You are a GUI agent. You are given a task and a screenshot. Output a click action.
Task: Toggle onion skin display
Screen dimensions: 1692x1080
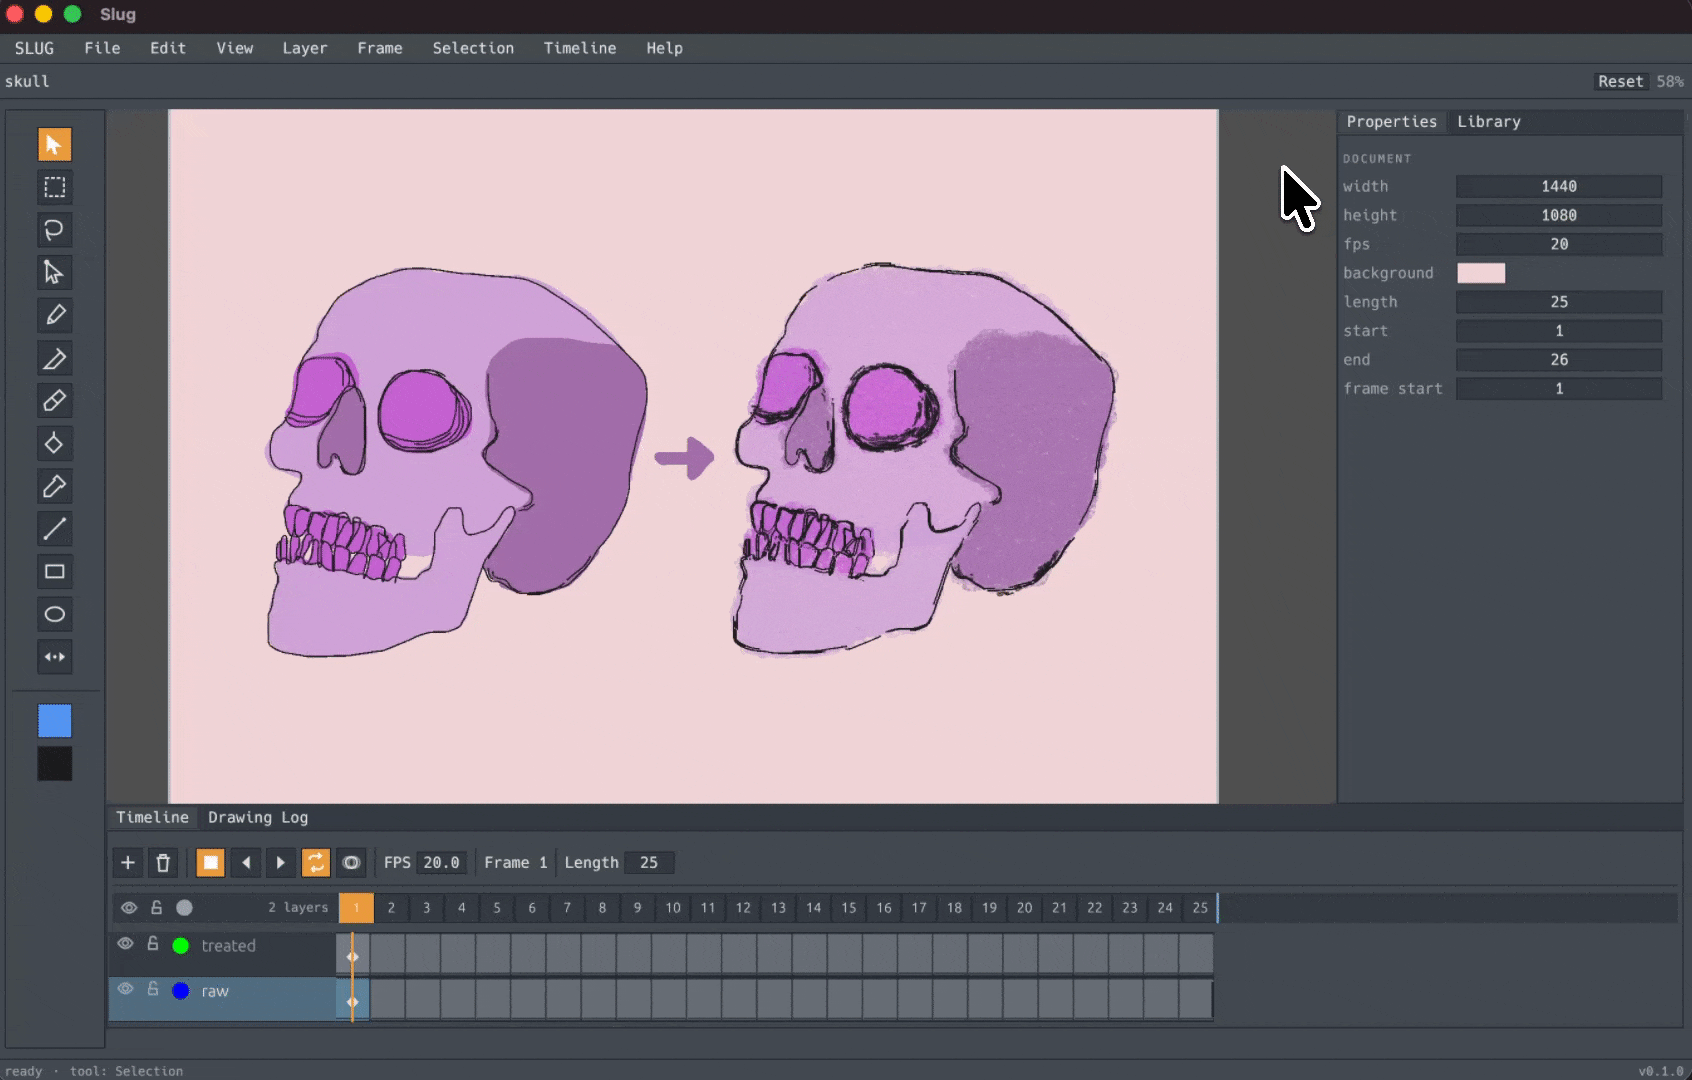coord(351,862)
